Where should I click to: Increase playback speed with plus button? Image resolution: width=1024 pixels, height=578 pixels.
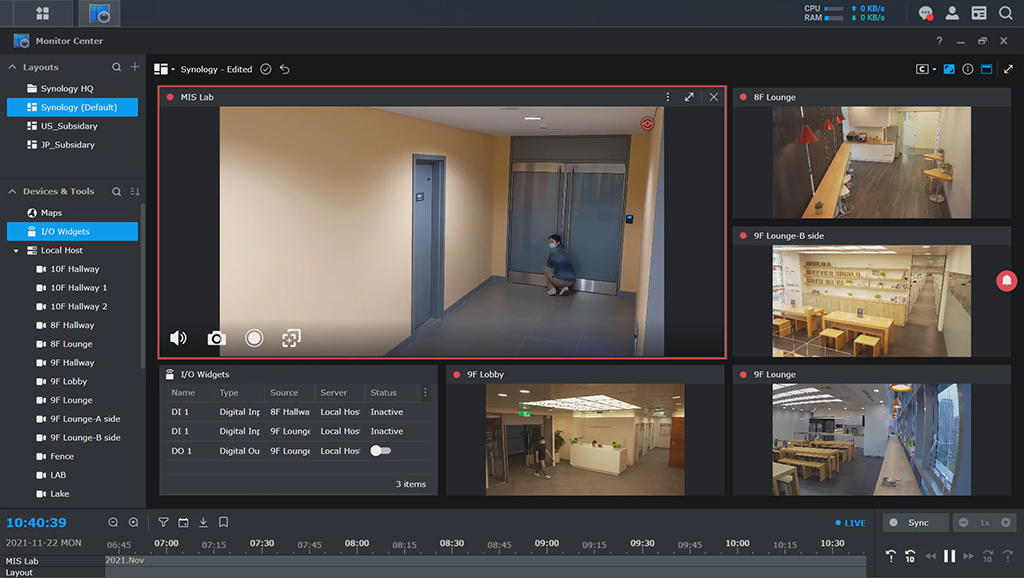[x=1005, y=522]
